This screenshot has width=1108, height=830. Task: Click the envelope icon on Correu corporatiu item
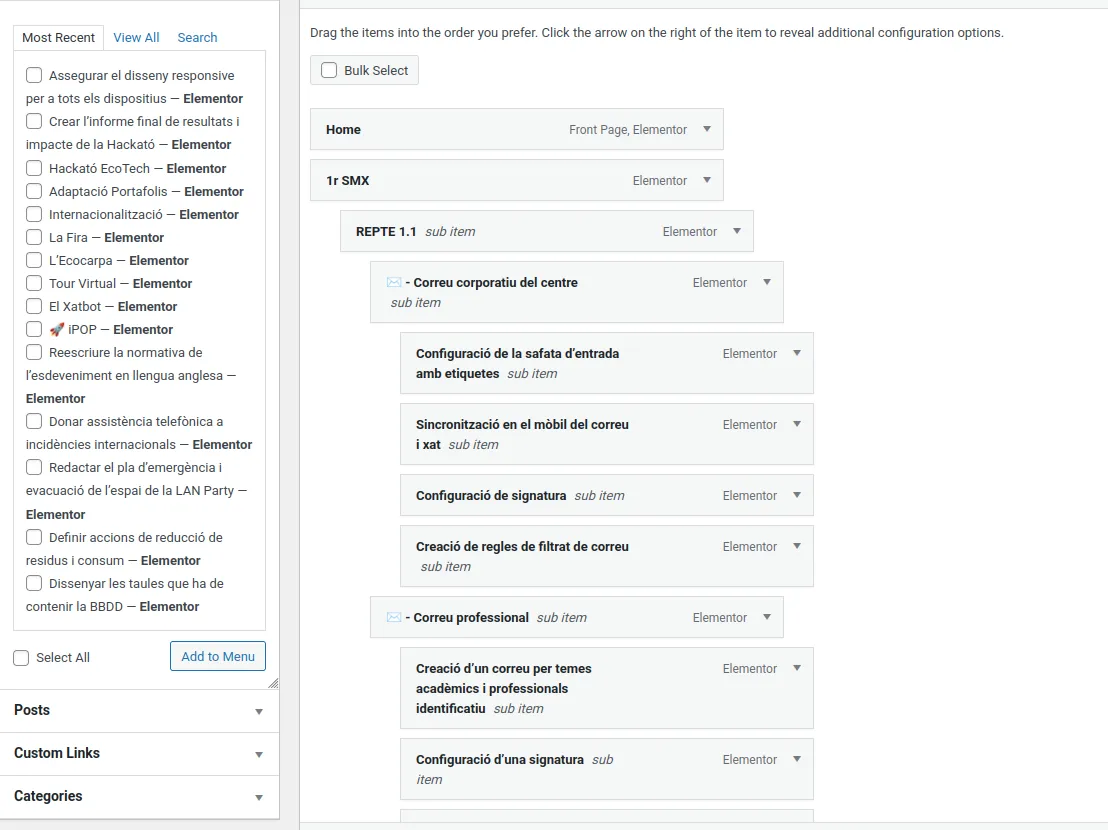coord(394,283)
